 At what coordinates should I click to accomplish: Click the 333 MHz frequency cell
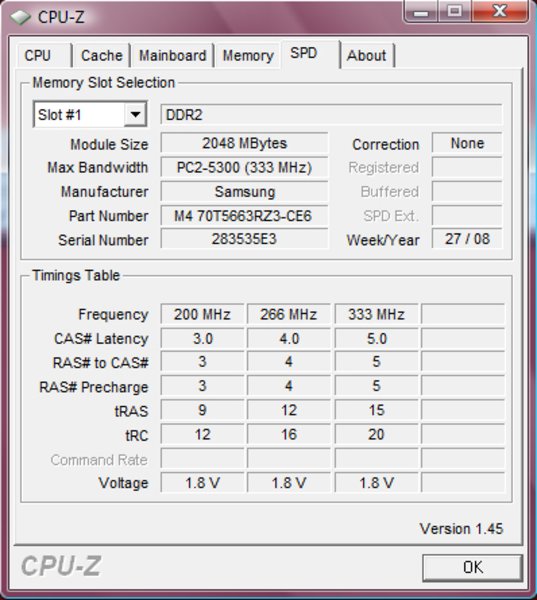coord(377,315)
